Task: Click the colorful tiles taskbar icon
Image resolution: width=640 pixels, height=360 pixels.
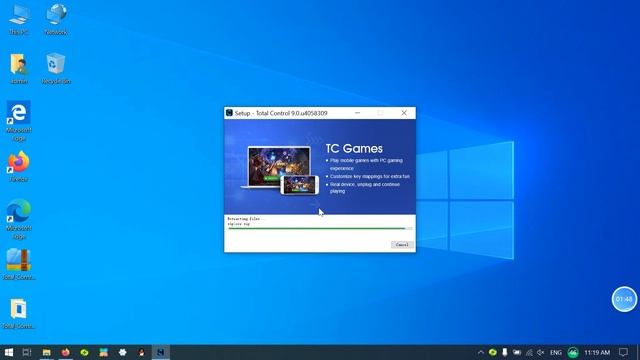Action: pos(103,352)
